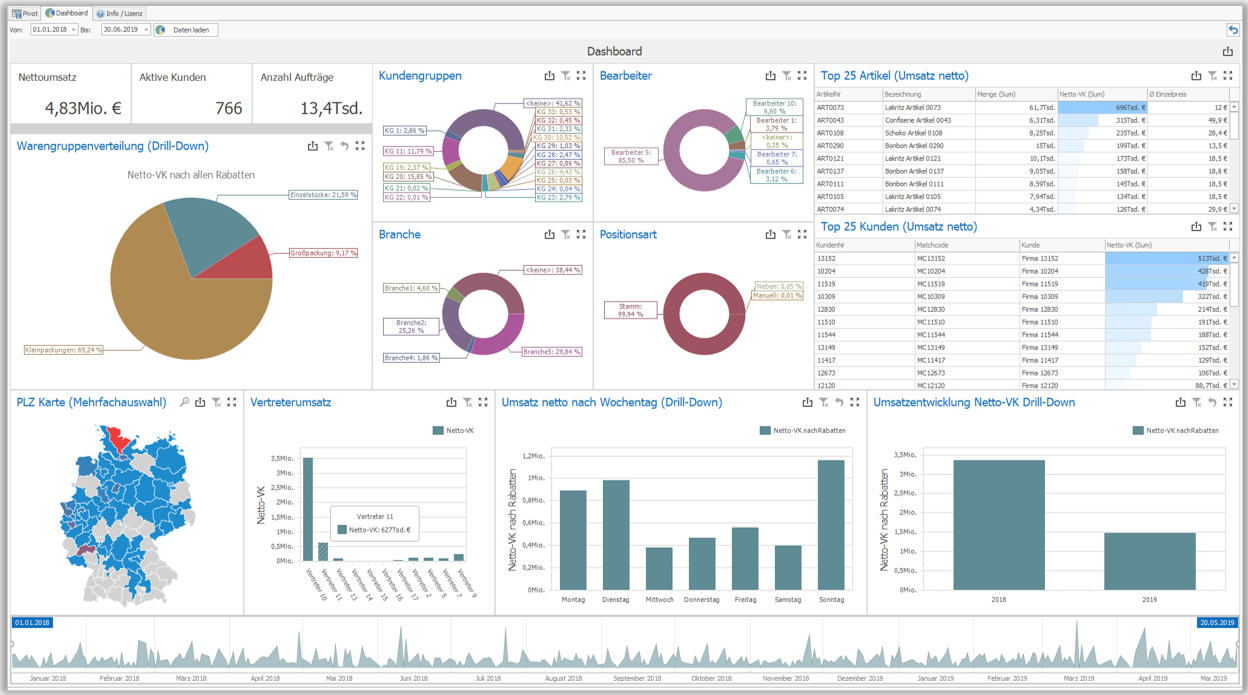Click the 01.01.2018 range start handle
The image size is (1248, 695).
tap(32, 623)
